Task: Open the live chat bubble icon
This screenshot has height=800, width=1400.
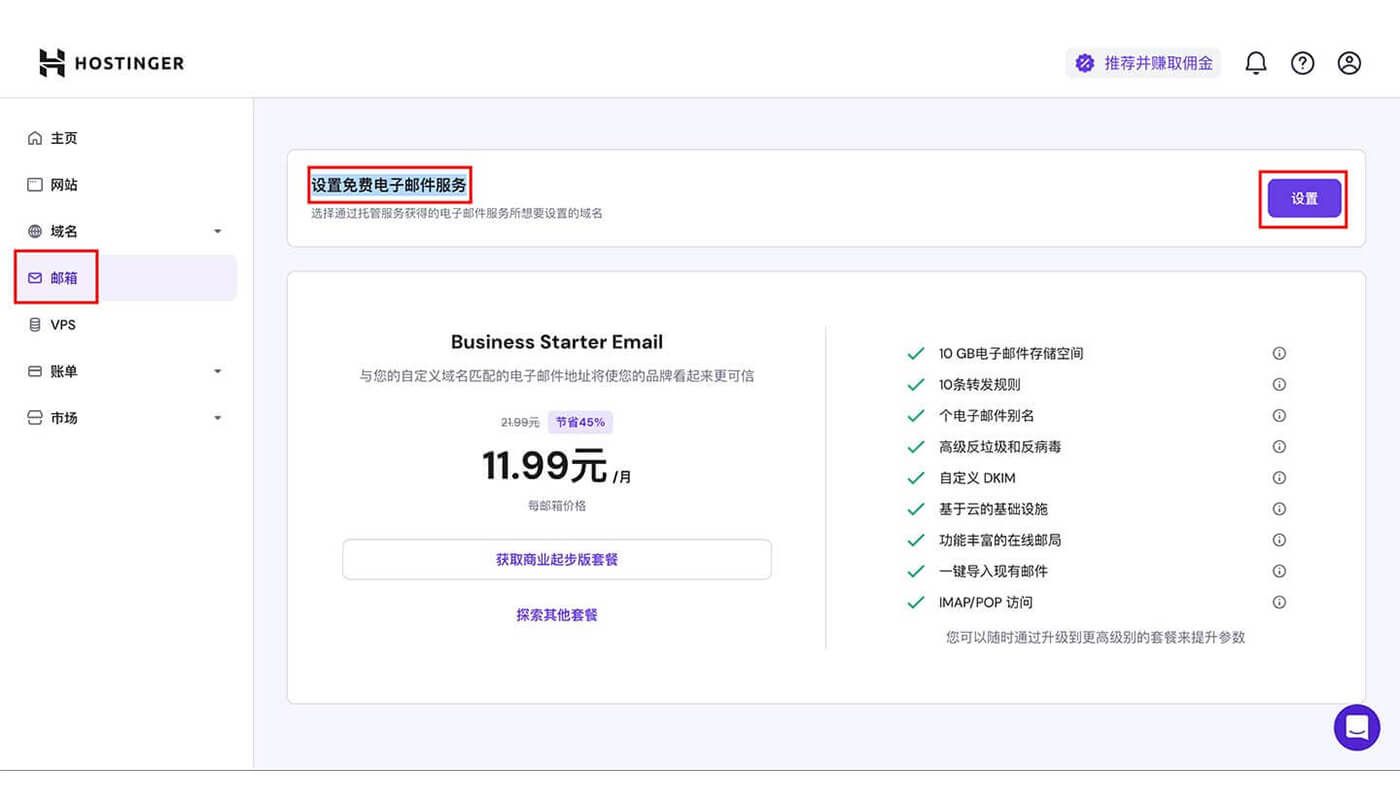Action: coord(1357,727)
